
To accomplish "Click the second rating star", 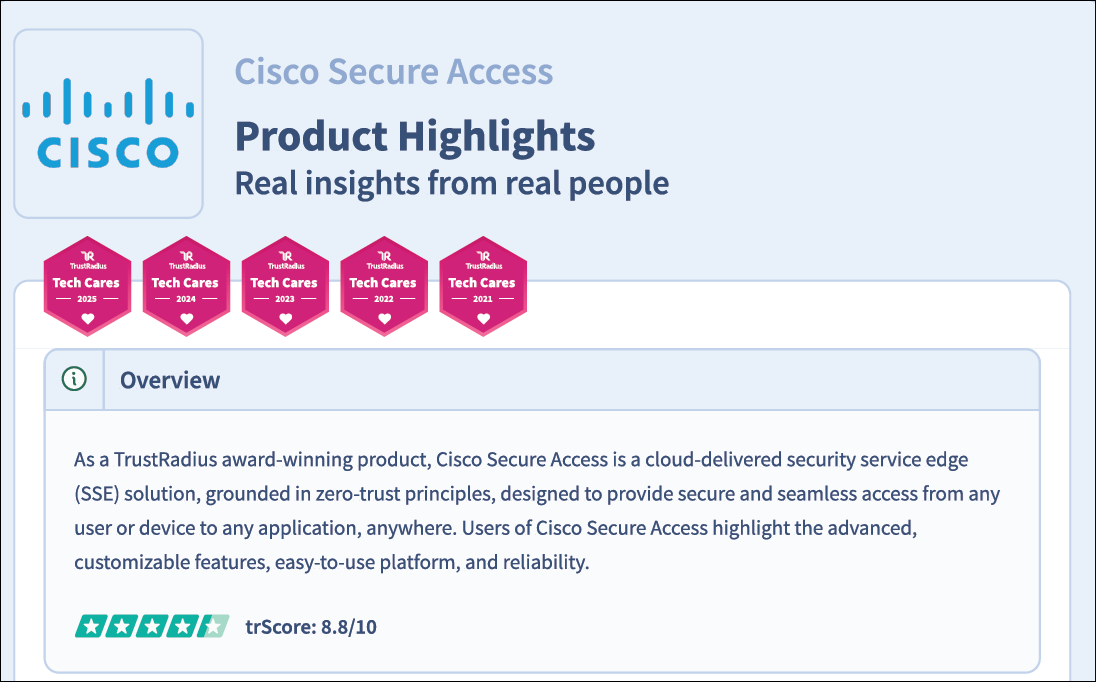I will pos(121,627).
